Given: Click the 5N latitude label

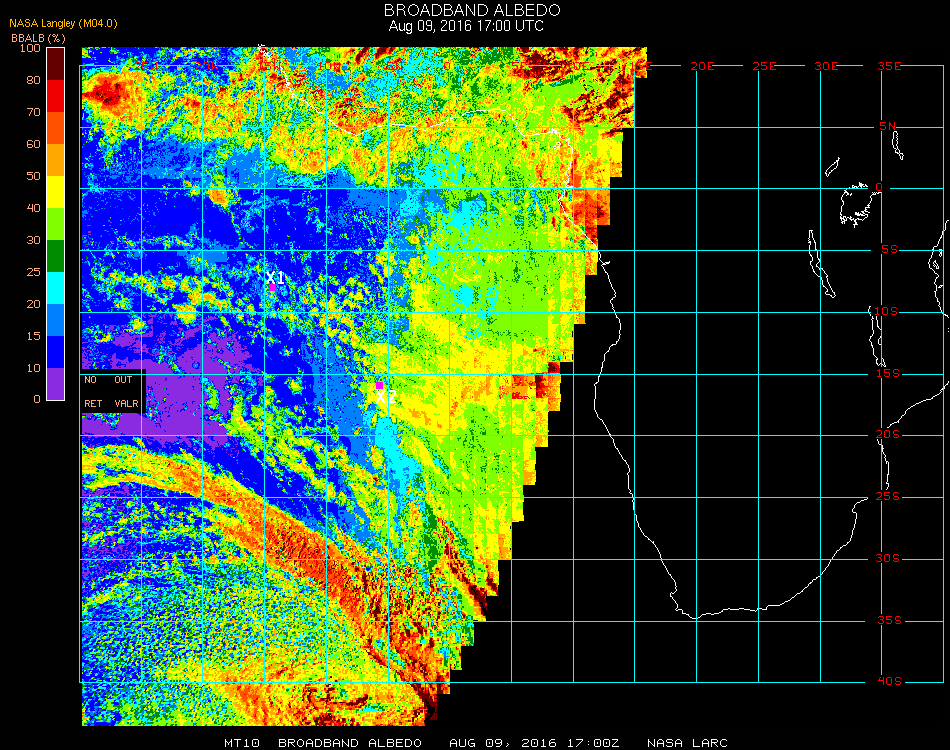Looking at the screenshot, I should tap(888, 126).
